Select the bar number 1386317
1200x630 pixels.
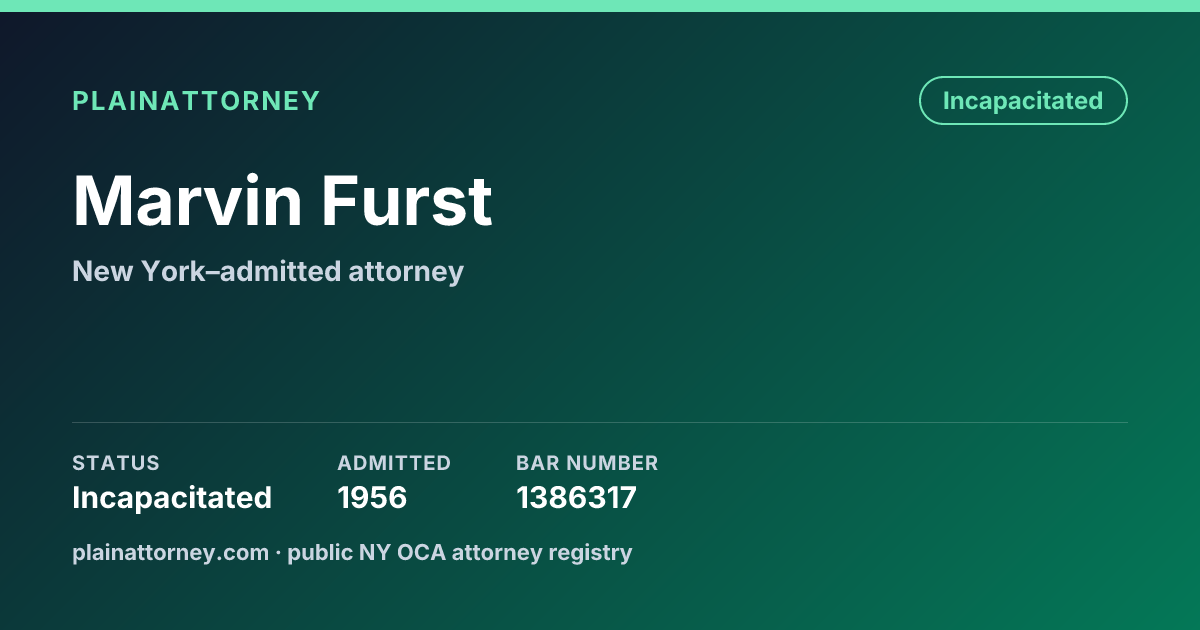point(576,498)
